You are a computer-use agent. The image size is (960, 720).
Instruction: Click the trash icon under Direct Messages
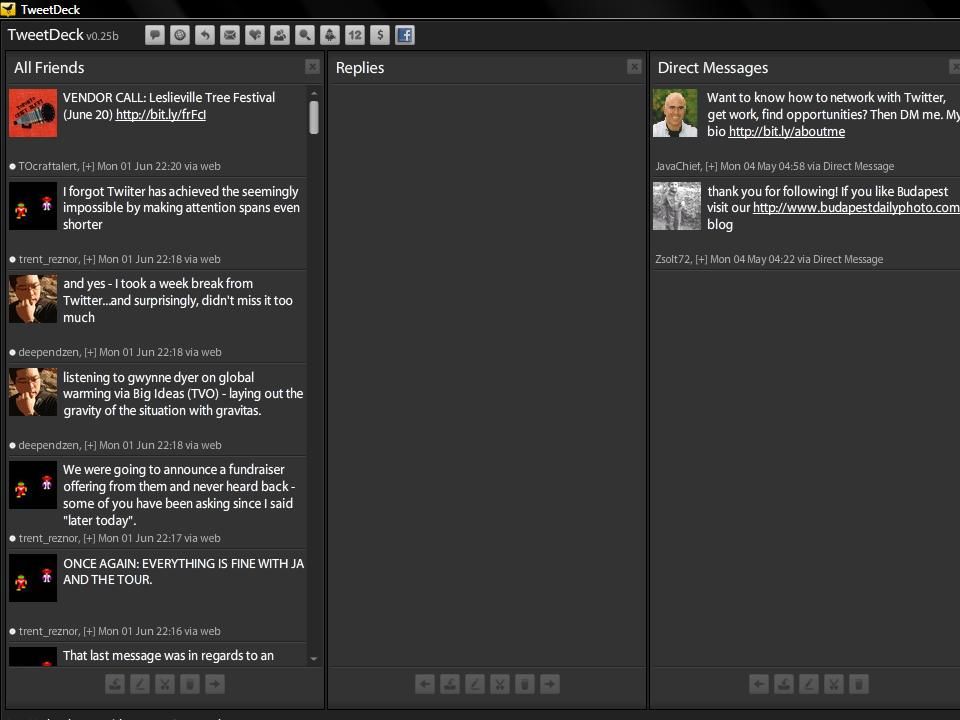click(859, 684)
